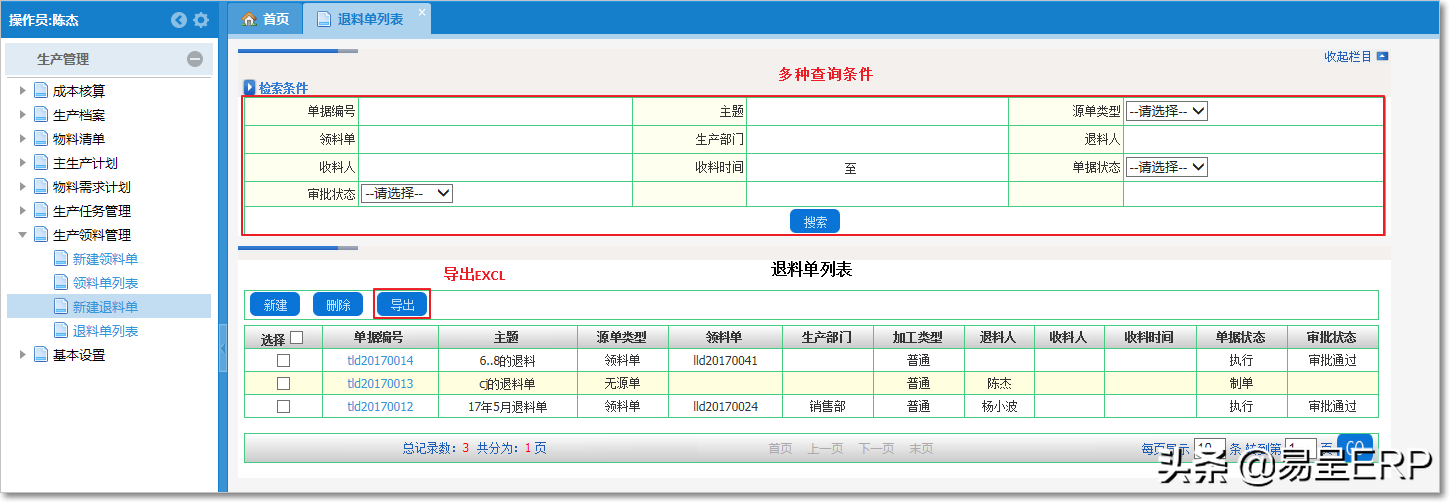Open the 审批状态 dropdown

pyautogui.click(x=407, y=194)
